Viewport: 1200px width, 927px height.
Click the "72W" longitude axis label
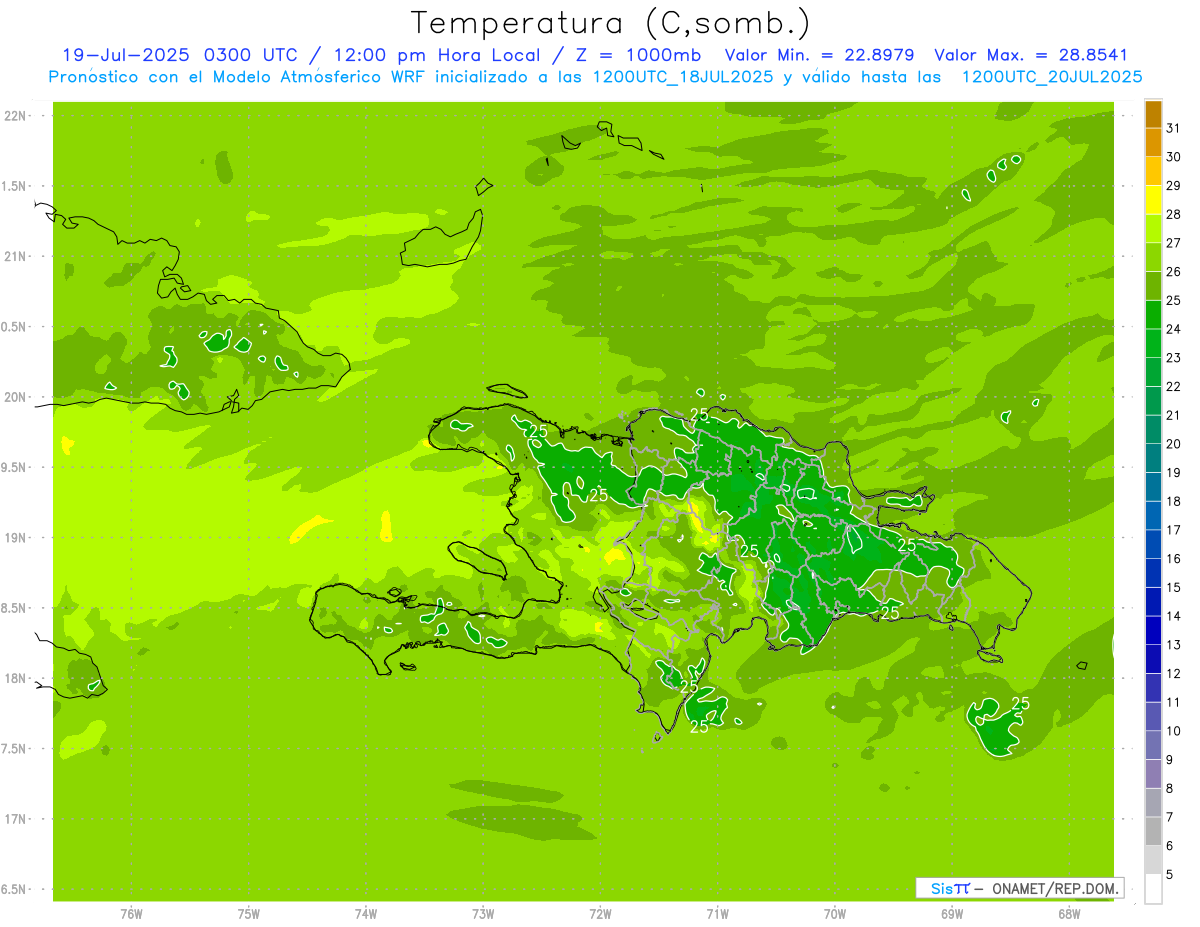(600, 914)
